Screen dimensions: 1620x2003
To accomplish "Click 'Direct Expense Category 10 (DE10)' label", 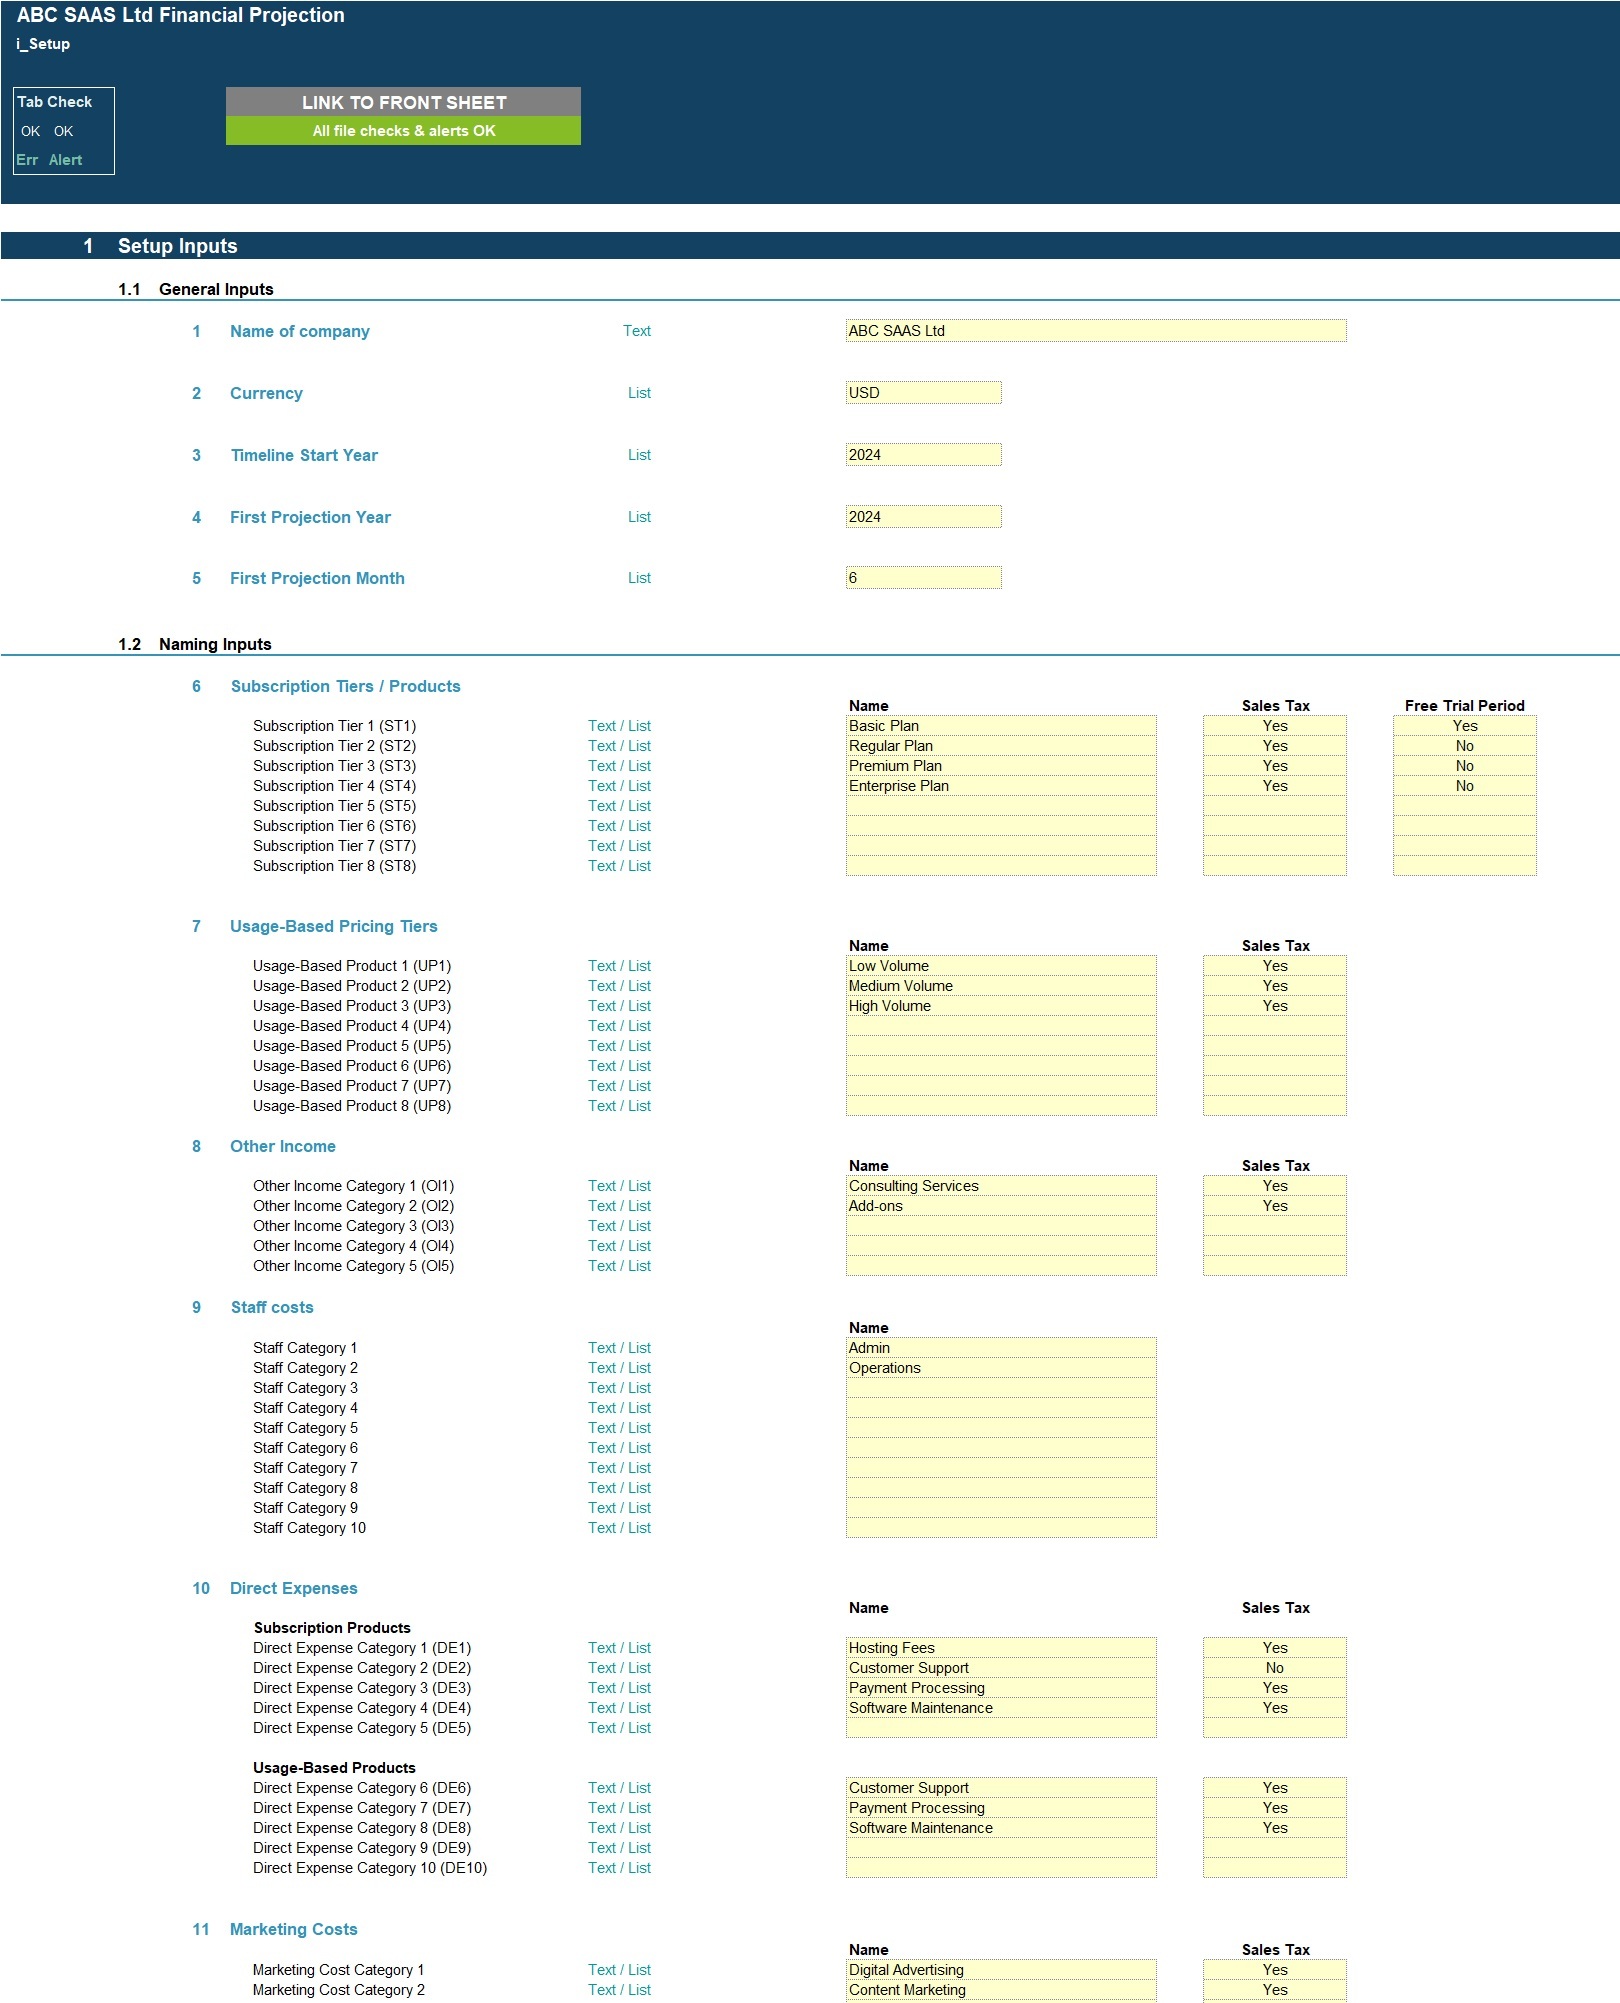I will 370,1868.
